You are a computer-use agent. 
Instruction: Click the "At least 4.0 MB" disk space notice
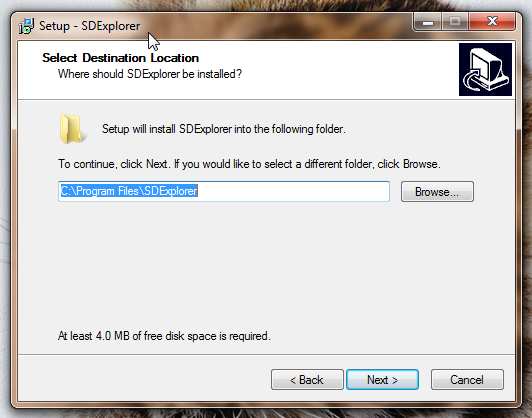164,336
